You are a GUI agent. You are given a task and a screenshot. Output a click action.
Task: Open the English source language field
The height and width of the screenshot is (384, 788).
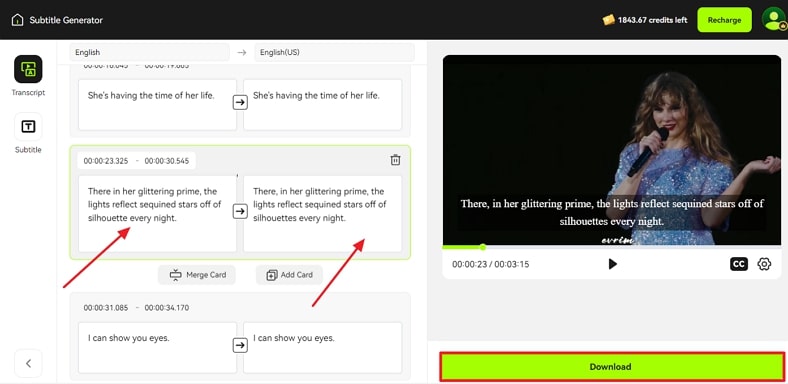tap(150, 52)
